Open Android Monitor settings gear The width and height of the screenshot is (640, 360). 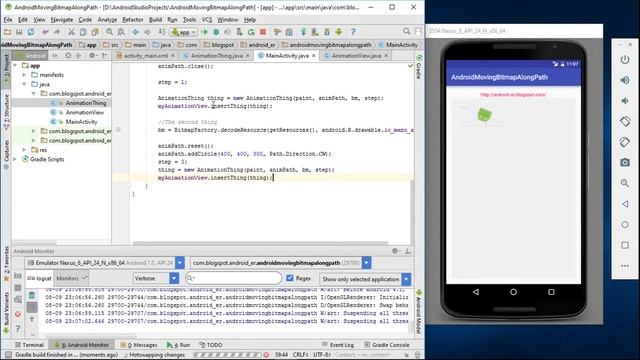(x=395, y=251)
